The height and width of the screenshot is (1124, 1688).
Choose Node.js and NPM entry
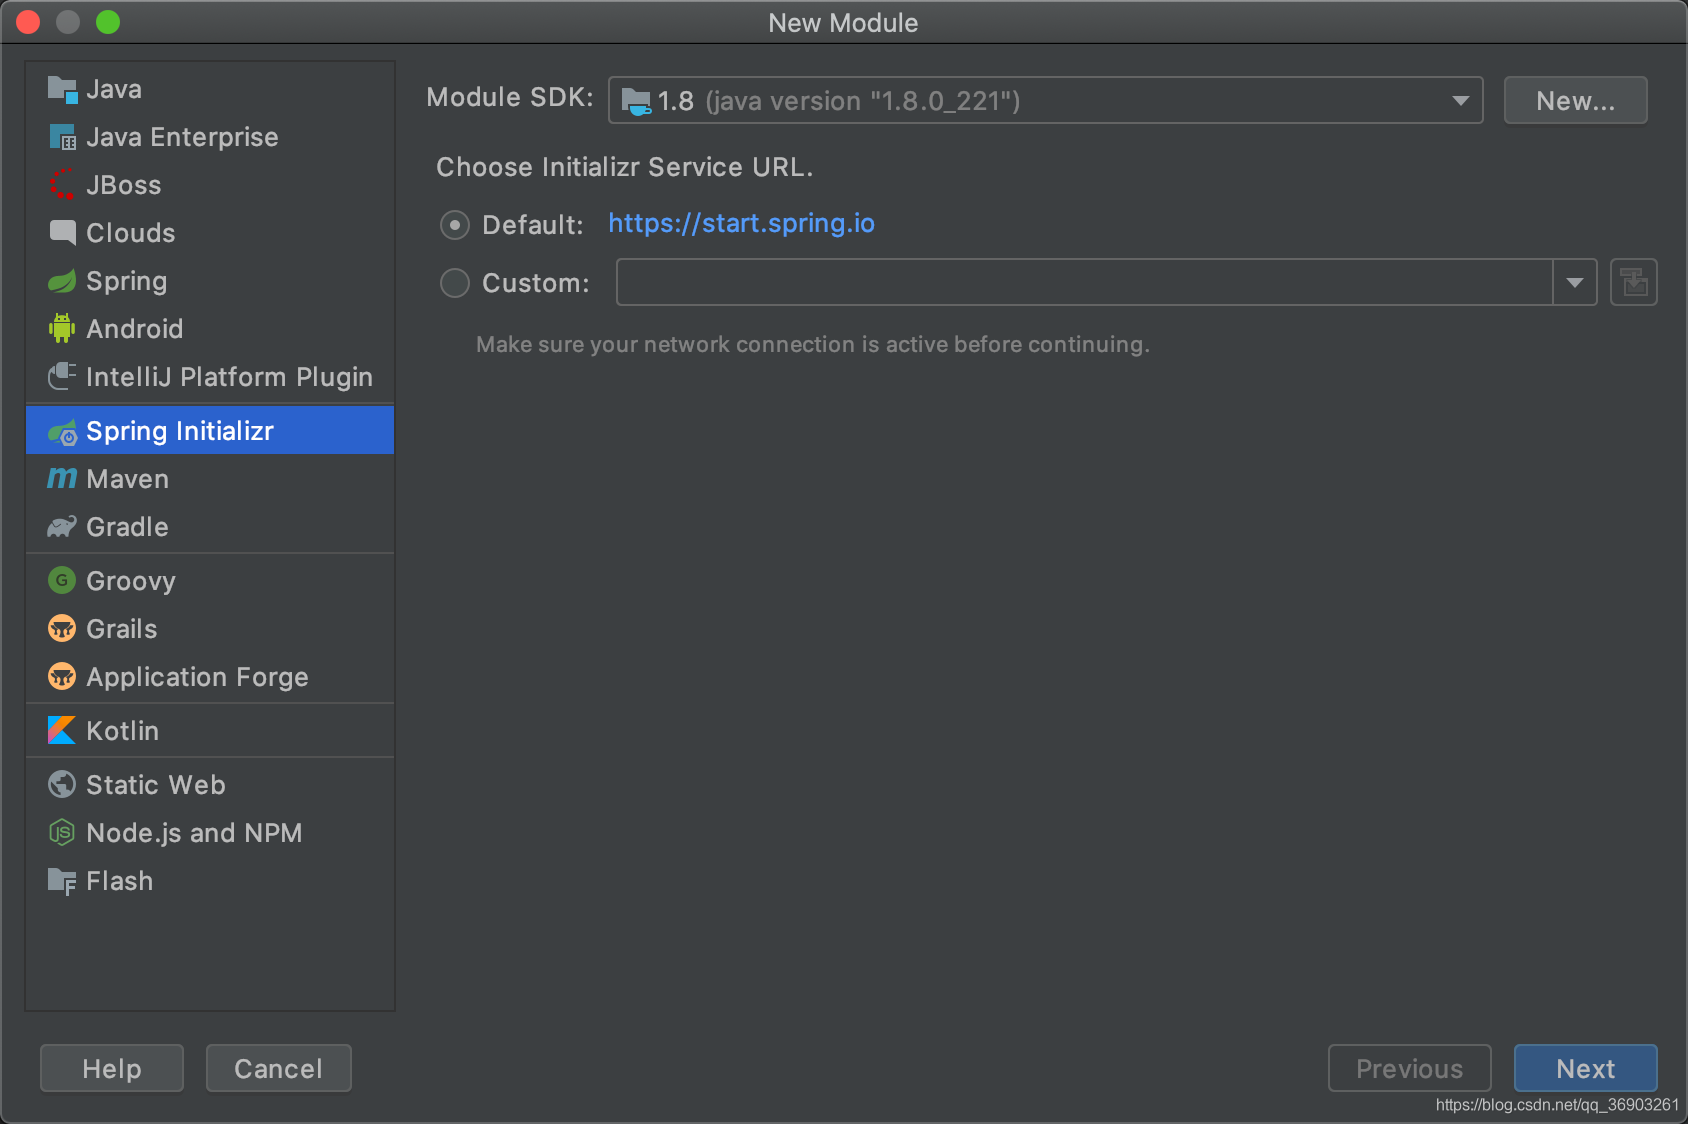pyautogui.click(x=210, y=833)
